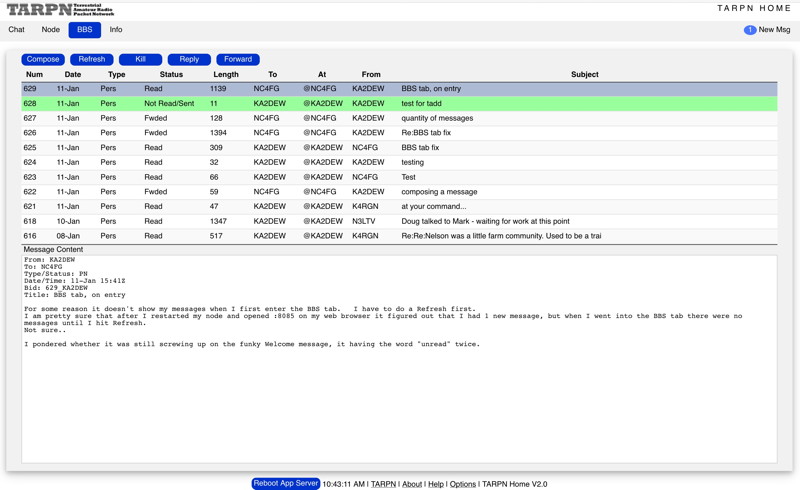Click the Reboot App Server button
Image resolution: width=800 pixels, height=490 pixels.
(x=286, y=483)
